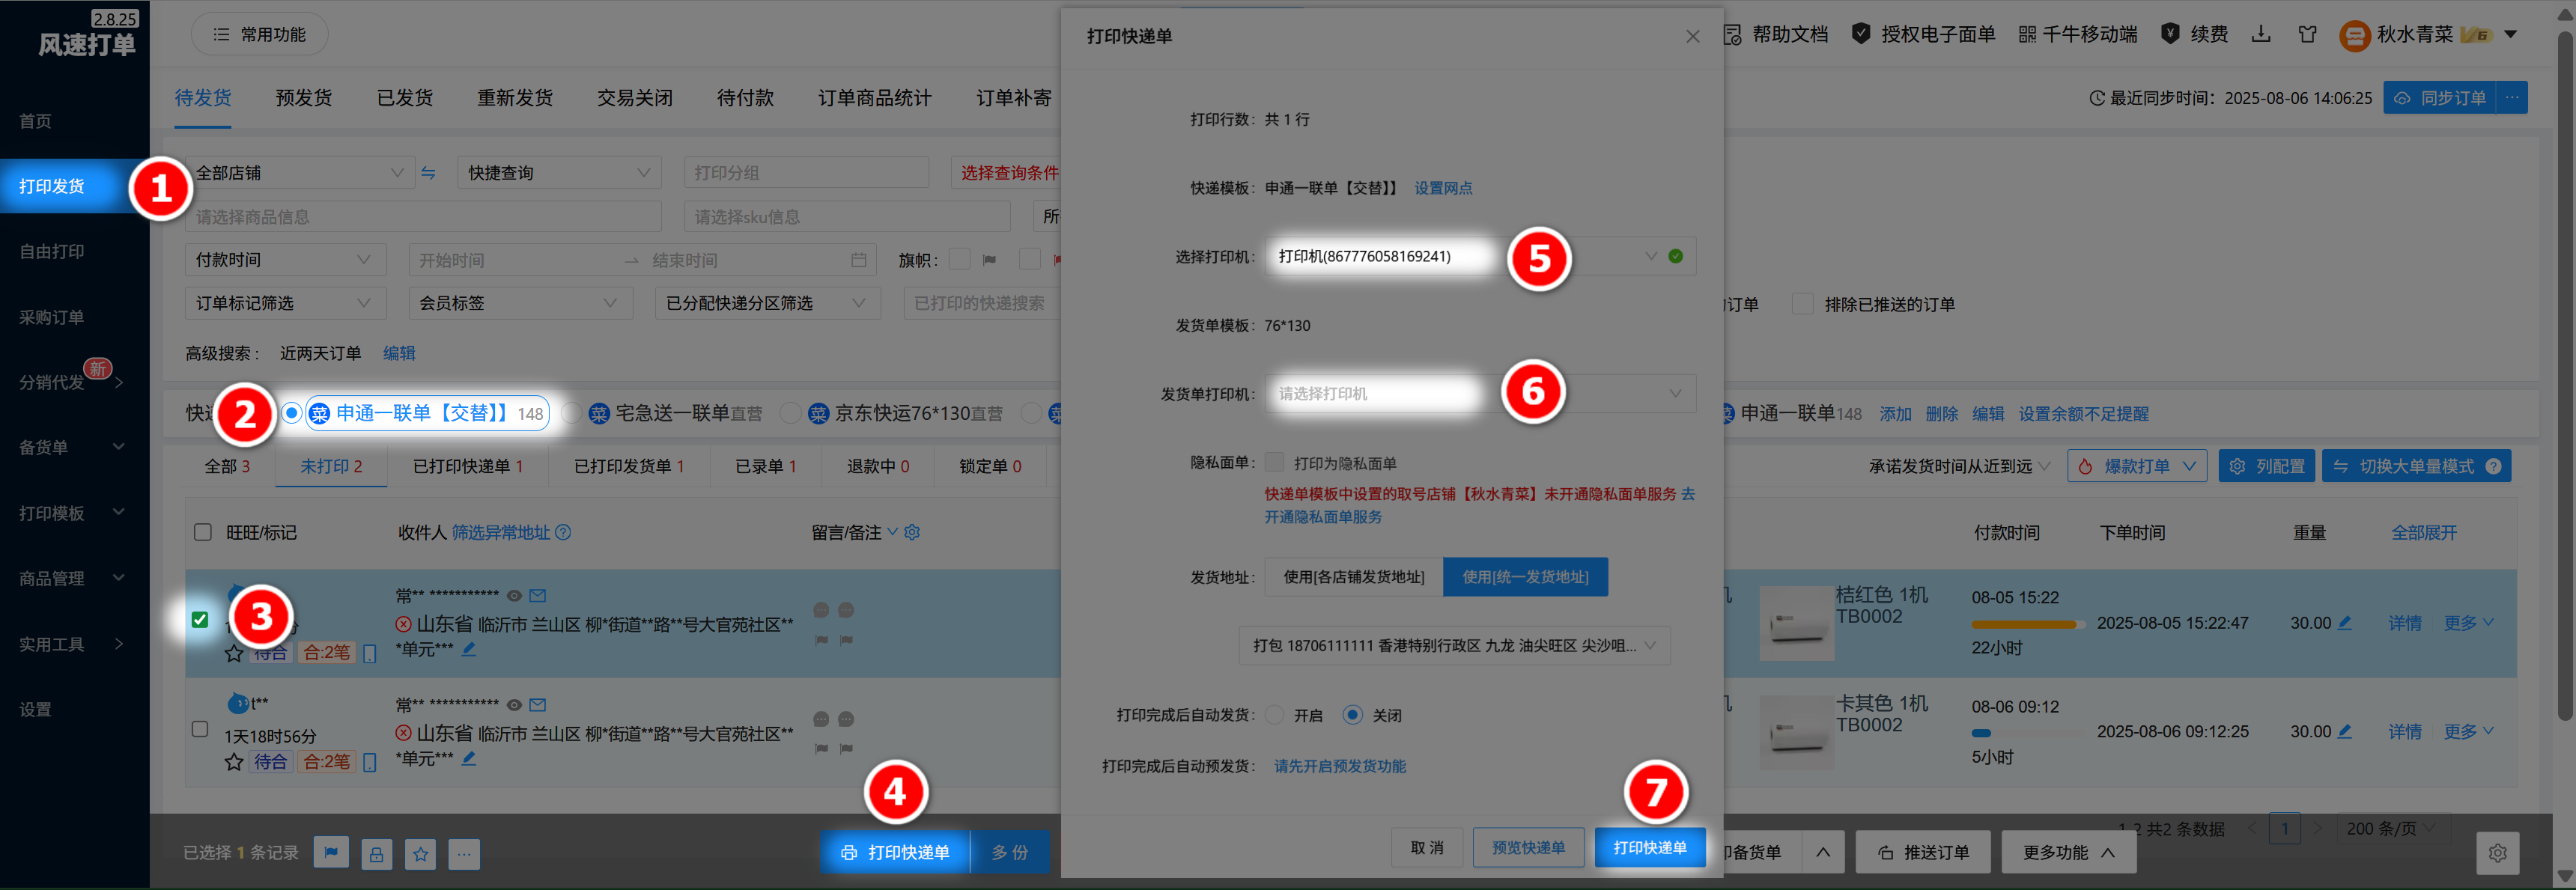Enable 打印为隐私面单 checkbox
The height and width of the screenshot is (890, 2576).
coord(1274,462)
